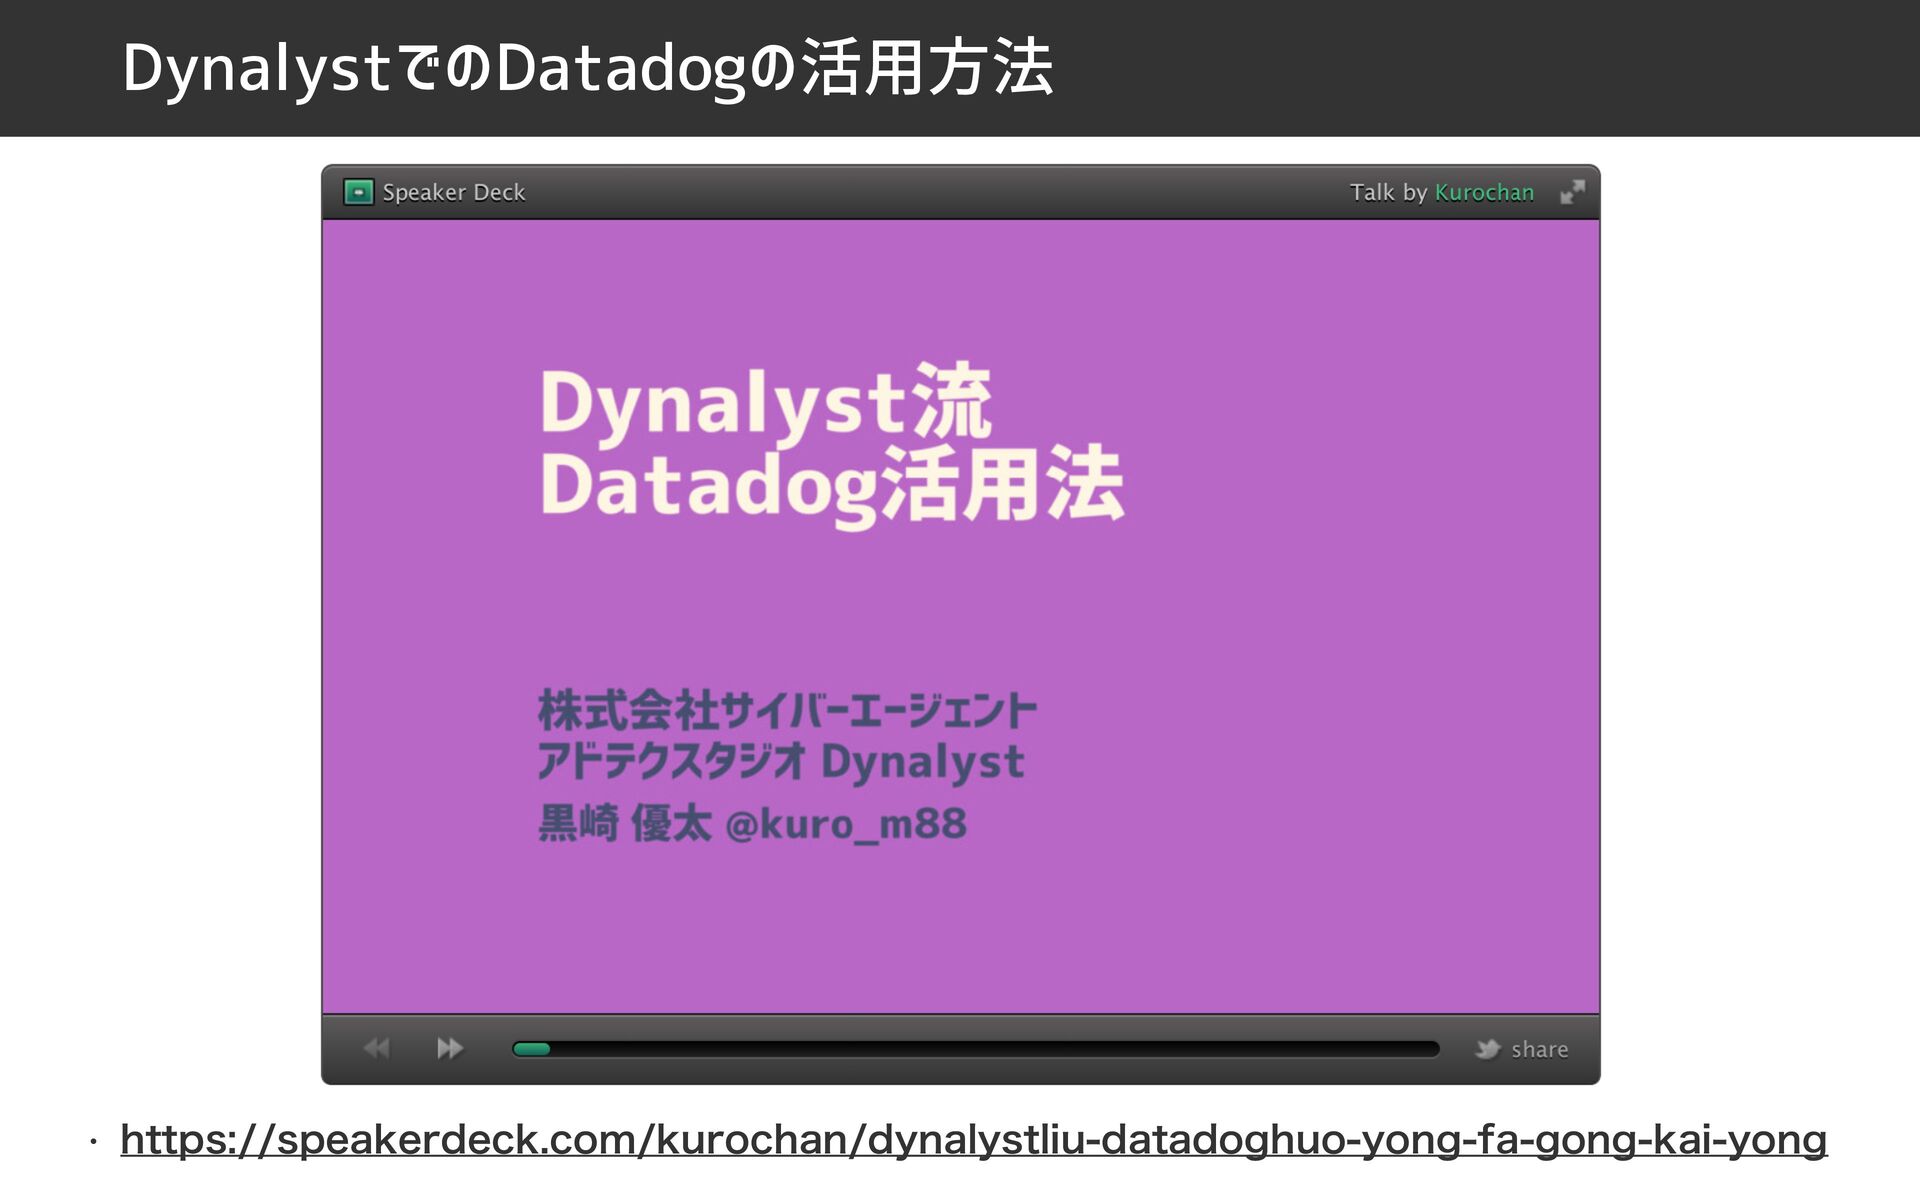Open the speakerdeck.com kurochan URL link

pyautogui.click(x=973, y=1140)
